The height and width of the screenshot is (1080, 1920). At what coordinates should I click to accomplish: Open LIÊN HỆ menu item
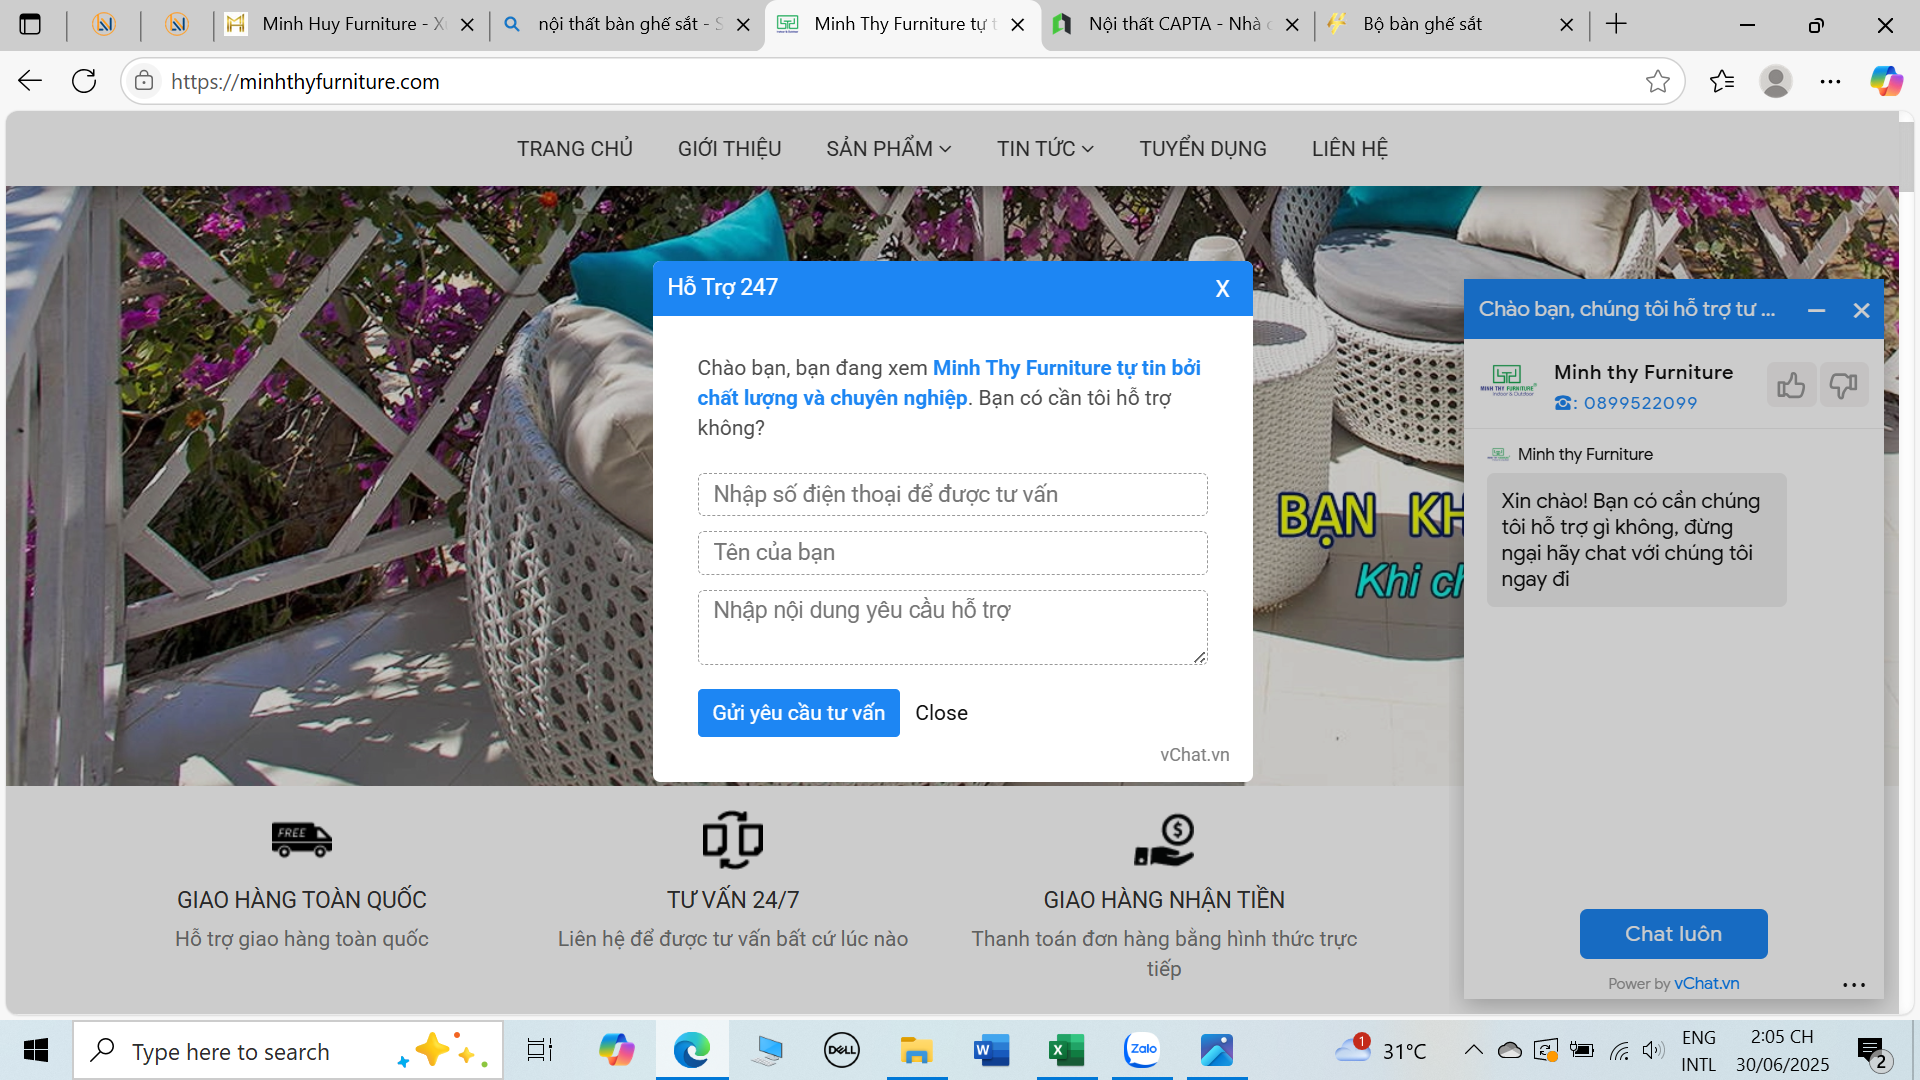(x=1349, y=149)
